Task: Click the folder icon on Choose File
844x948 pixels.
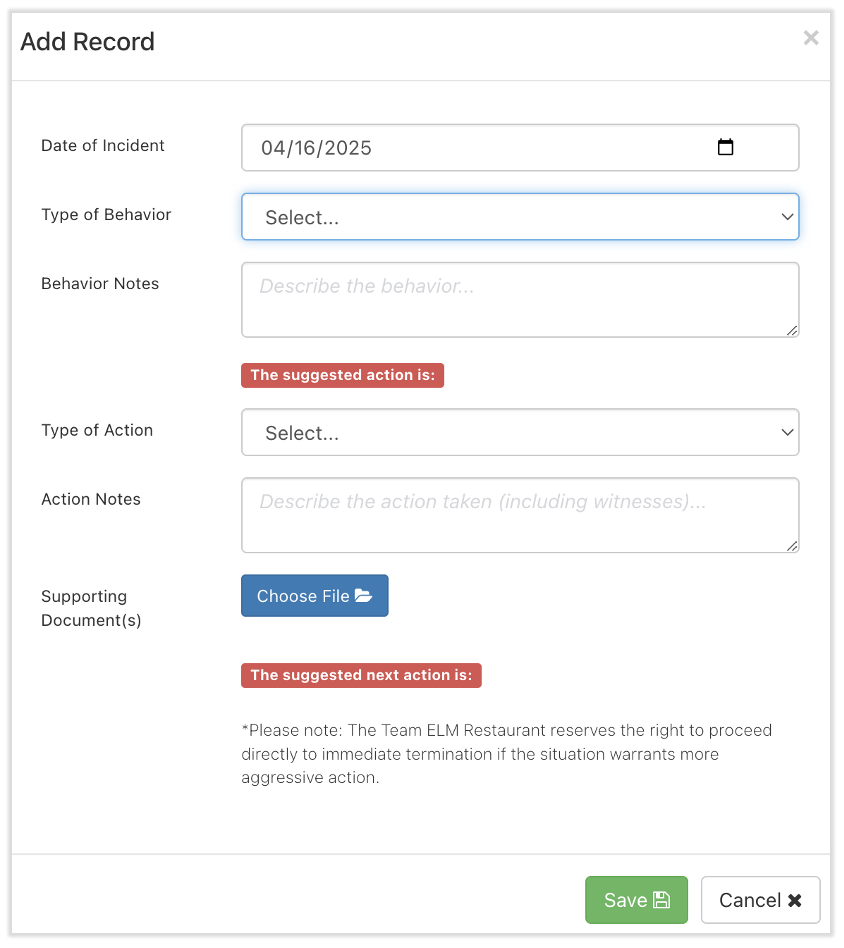Action: click(363, 596)
